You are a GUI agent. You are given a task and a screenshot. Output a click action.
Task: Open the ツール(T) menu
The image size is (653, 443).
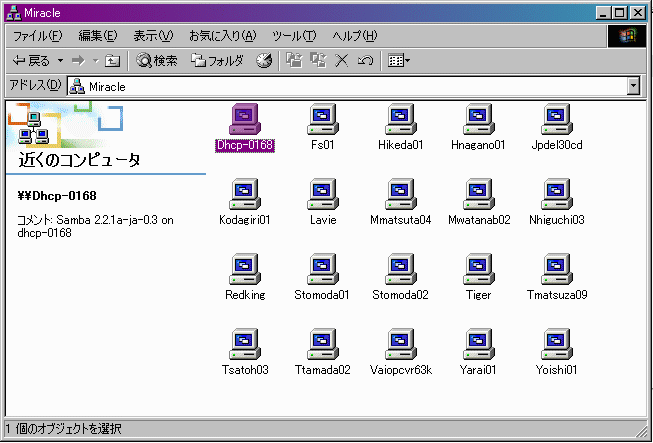294,36
